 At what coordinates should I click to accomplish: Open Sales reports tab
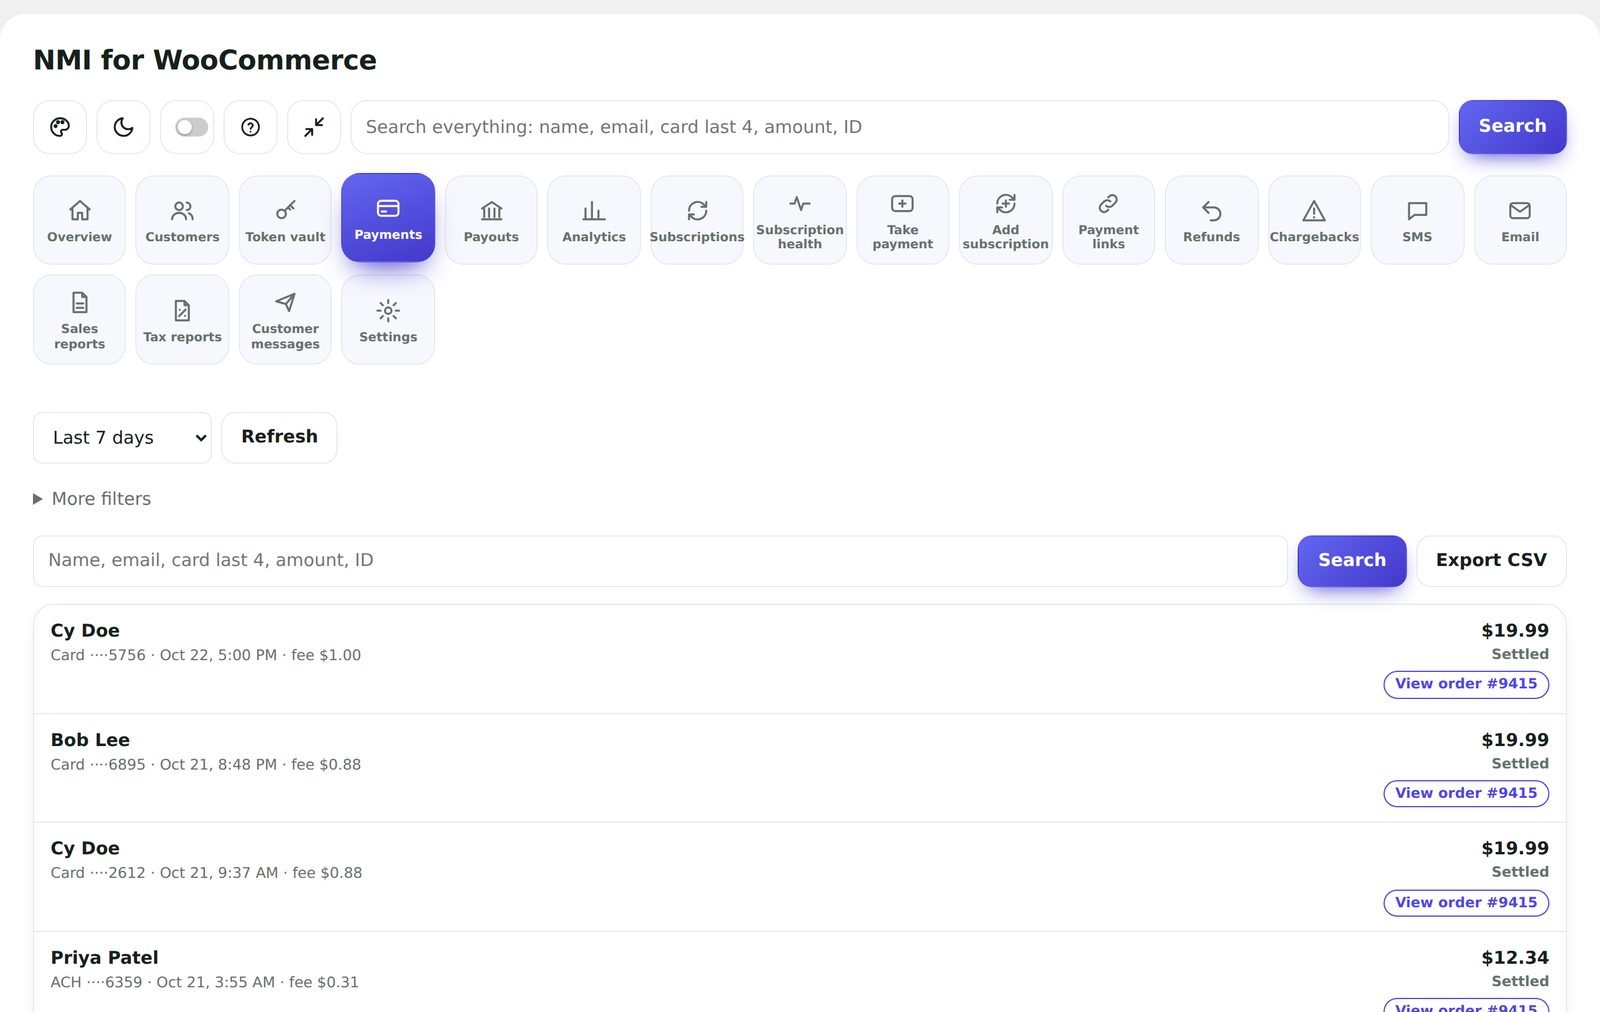[79, 320]
